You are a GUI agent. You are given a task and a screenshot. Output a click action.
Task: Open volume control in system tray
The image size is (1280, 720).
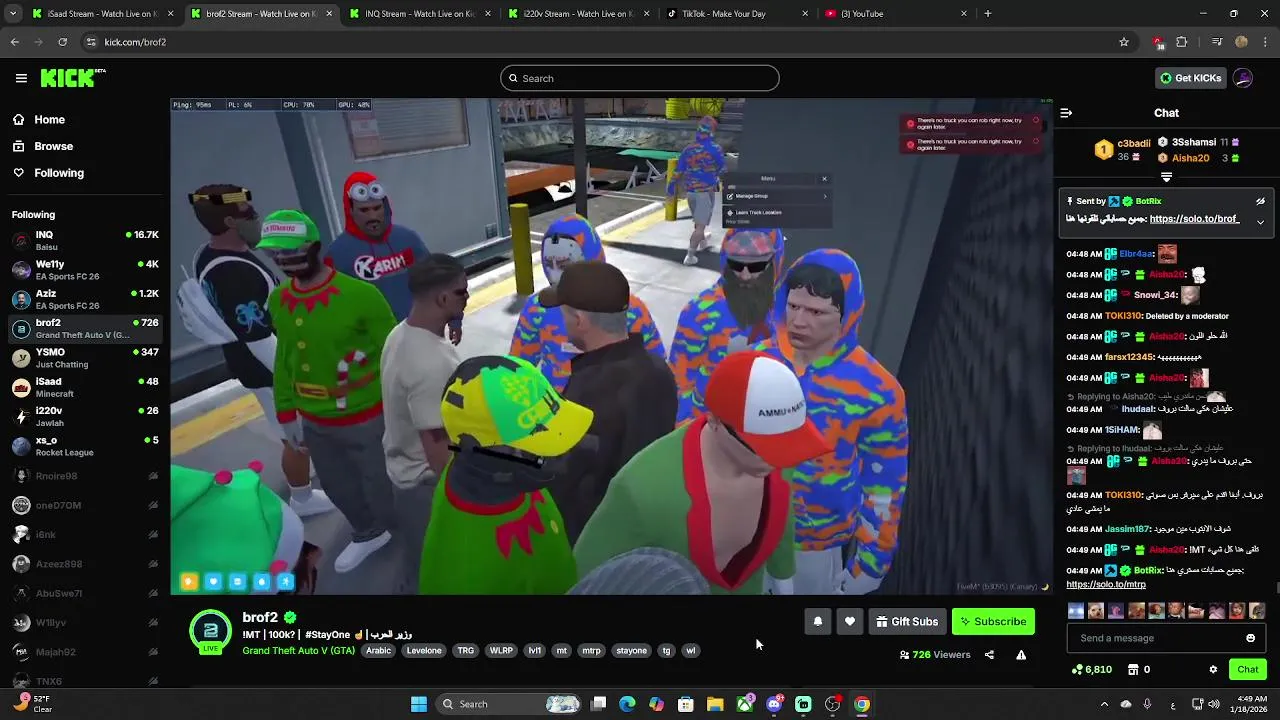(x=1214, y=704)
